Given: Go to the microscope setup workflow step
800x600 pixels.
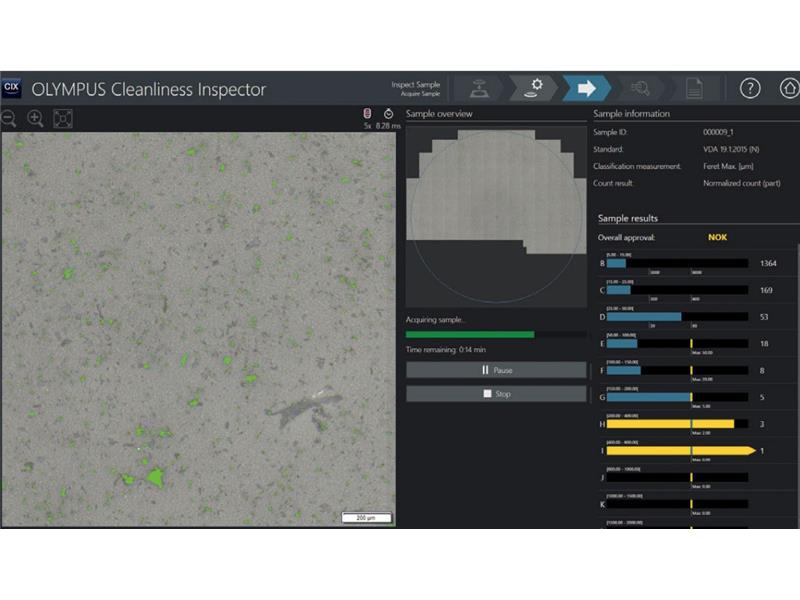Looking at the screenshot, I should click(479, 88).
